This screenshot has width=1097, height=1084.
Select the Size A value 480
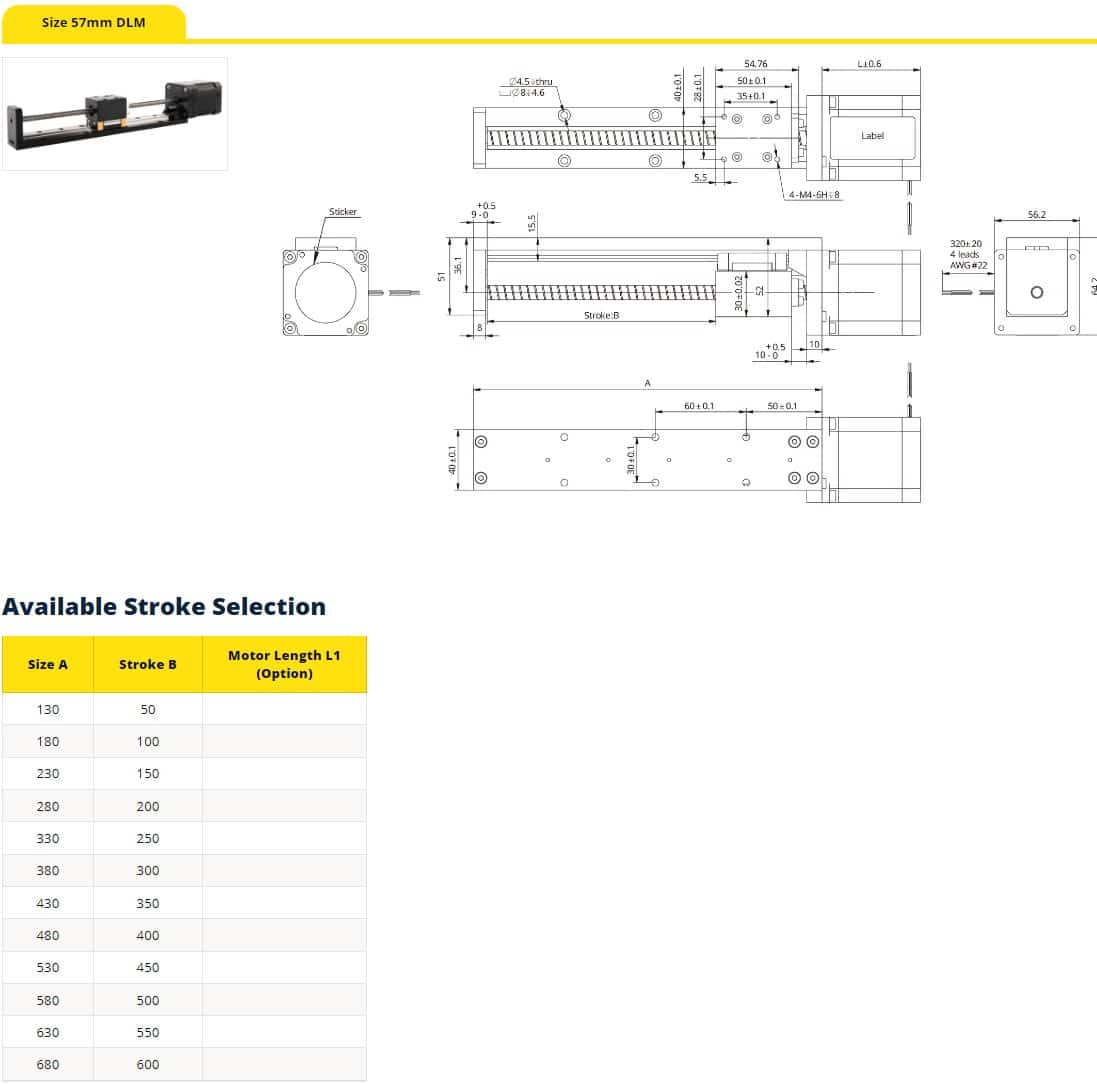point(48,935)
